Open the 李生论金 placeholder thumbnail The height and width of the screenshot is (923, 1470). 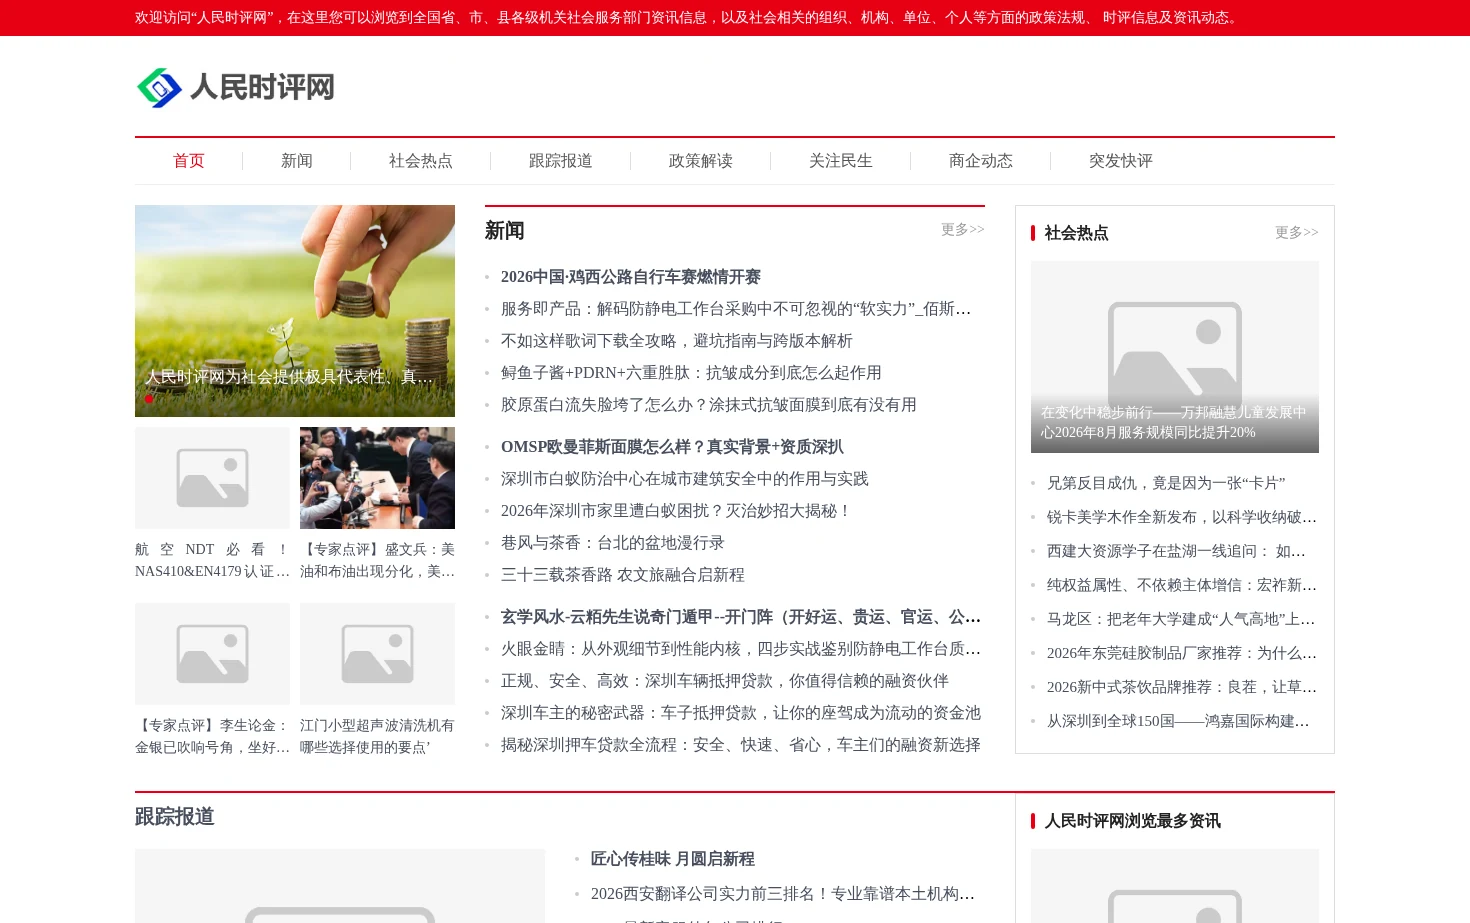pos(212,654)
